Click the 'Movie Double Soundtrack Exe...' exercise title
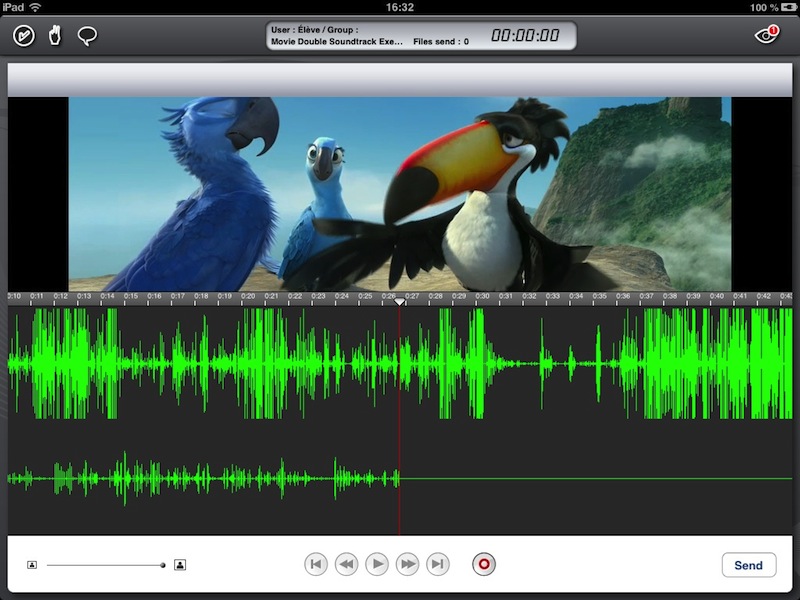The image size is (800, 600). [337, 42]
